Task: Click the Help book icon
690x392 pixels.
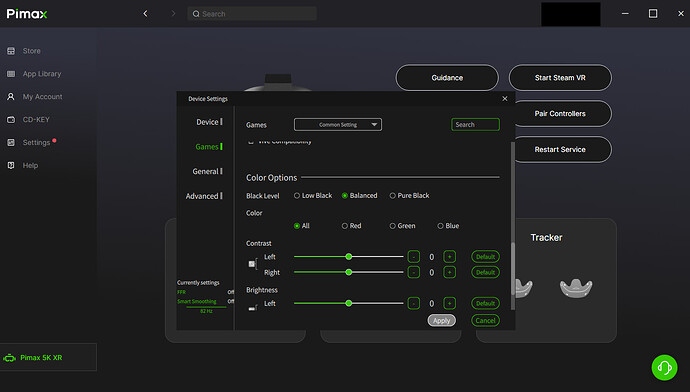Action: [11, 165]
